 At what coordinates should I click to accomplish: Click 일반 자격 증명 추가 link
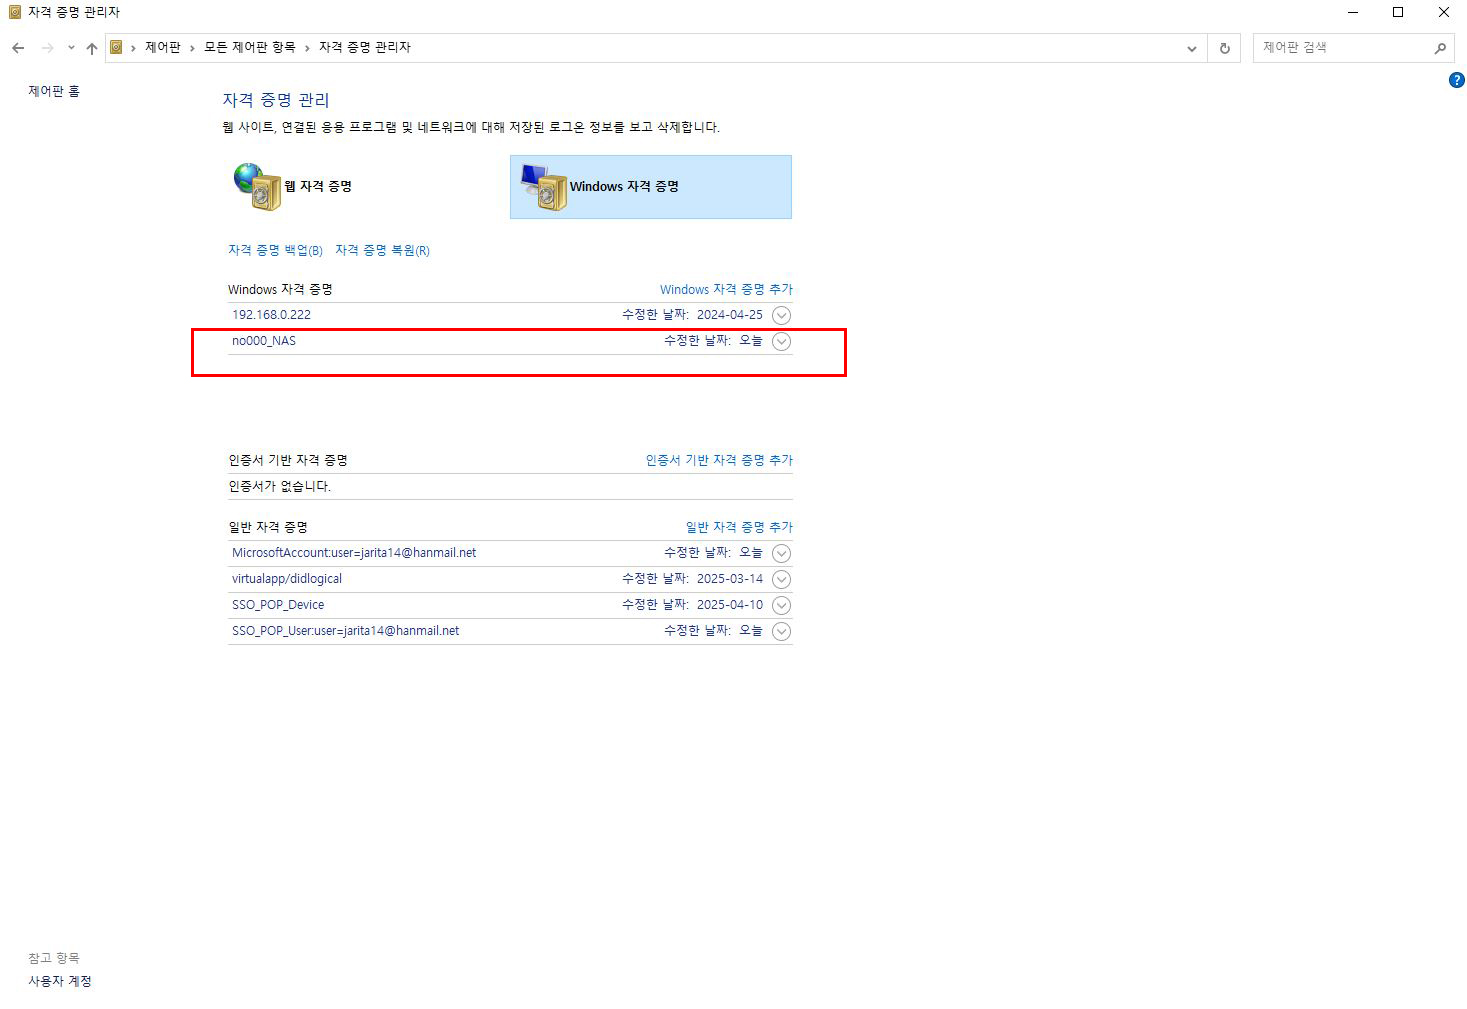pos(739,527)
